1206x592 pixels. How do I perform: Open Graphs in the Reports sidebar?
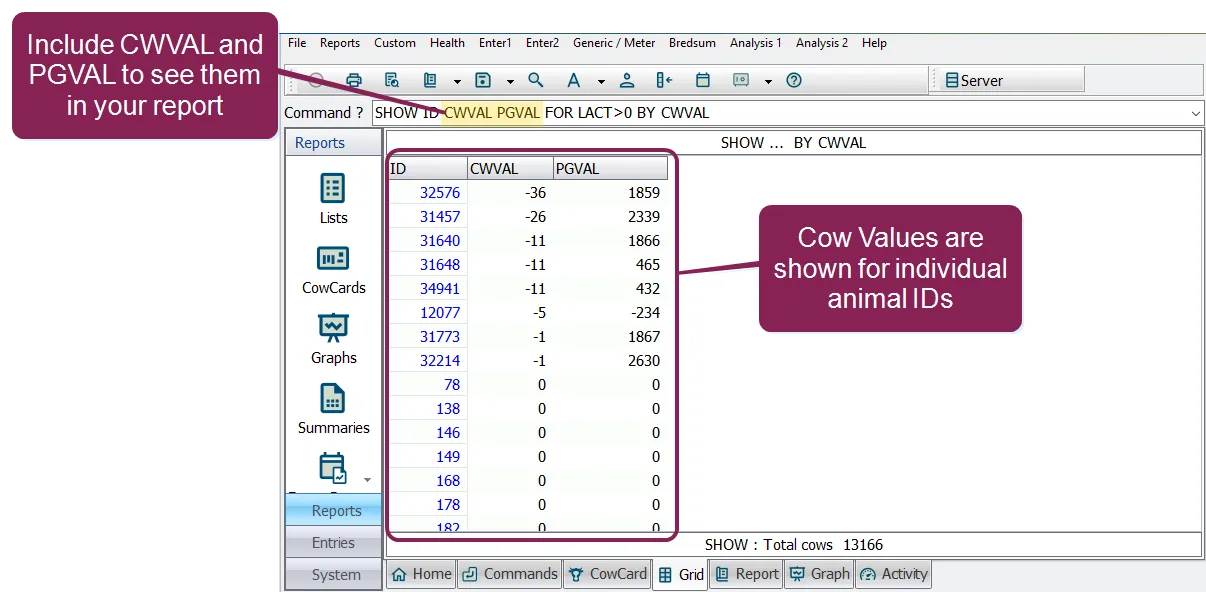[333, 340]
